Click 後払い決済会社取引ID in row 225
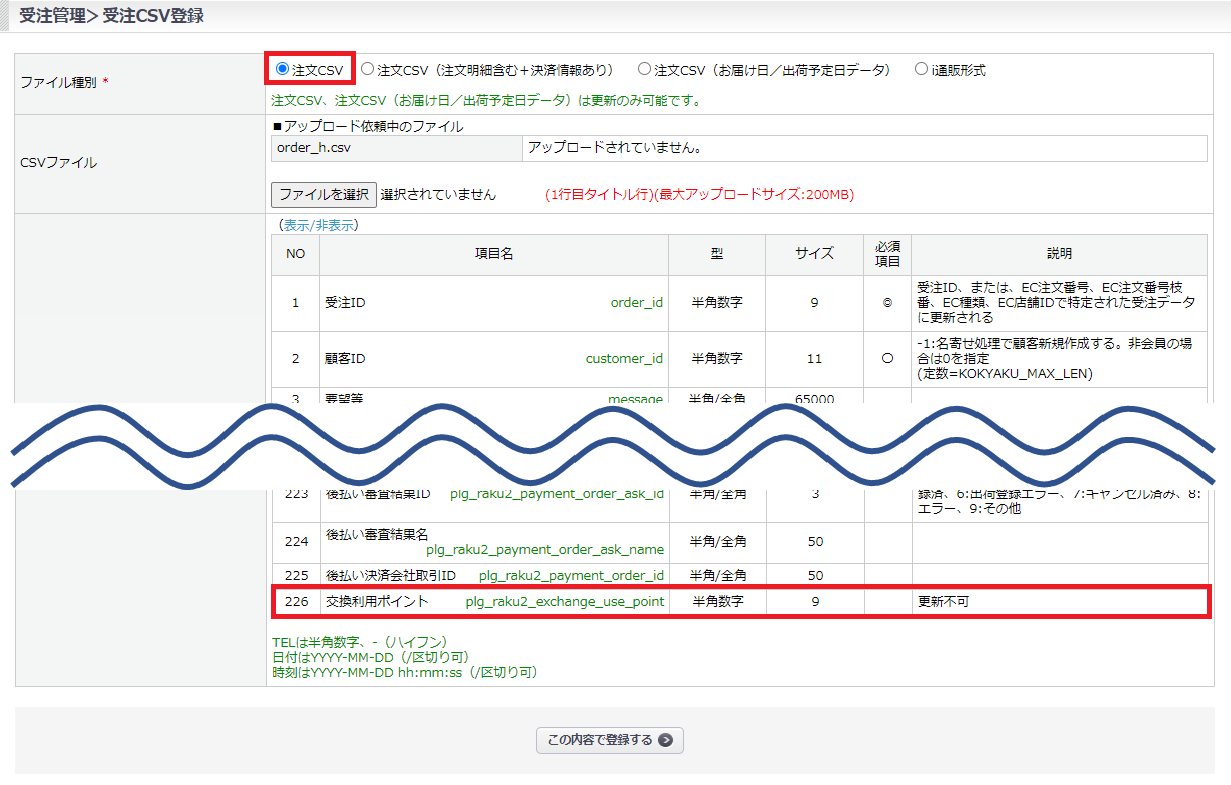The image size is (1231, 785). pos(390,575)
